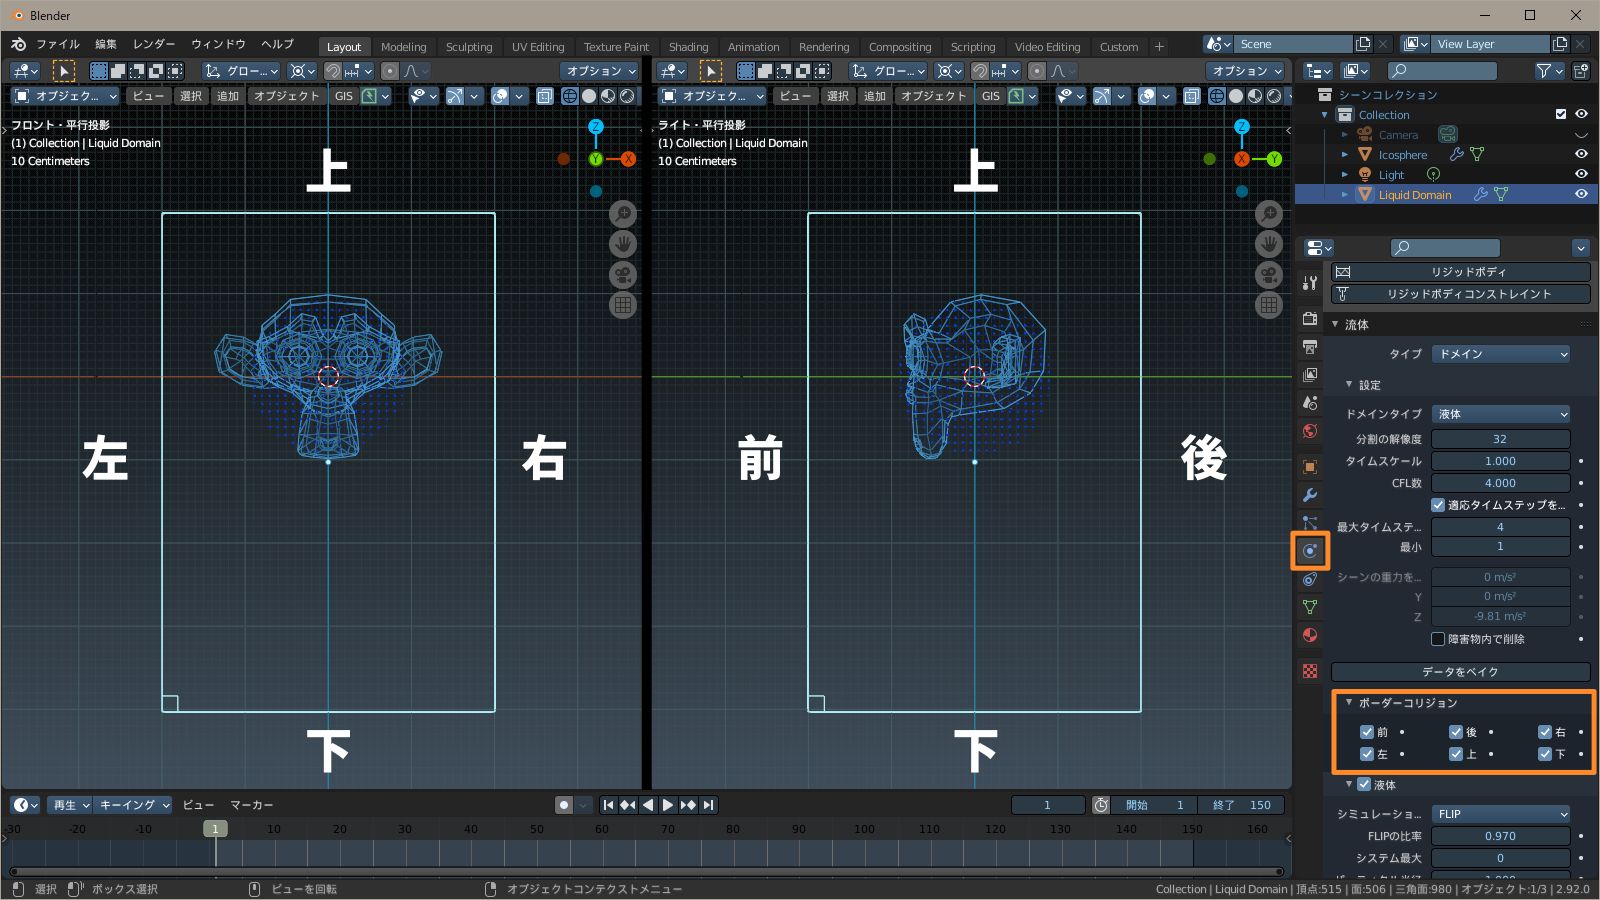The width and height of the screenshot is (1600, 900).
Task: Switch to the Shading workspace tab
Action: click(x=688, y=46)
